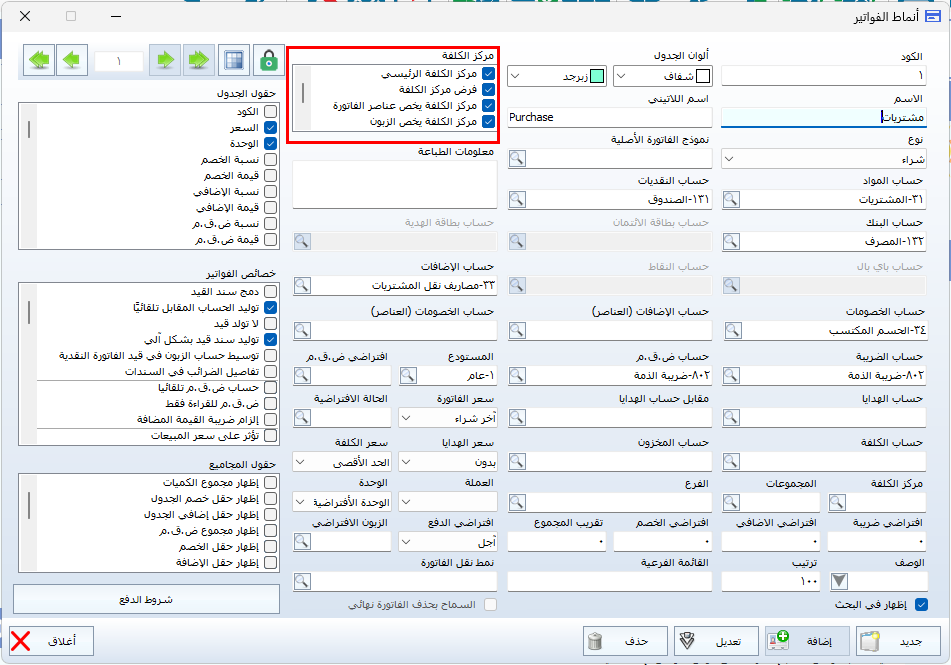Jump to the last record using the double right arrow
This screenshot has width=951, height=665.
[199, 60]
